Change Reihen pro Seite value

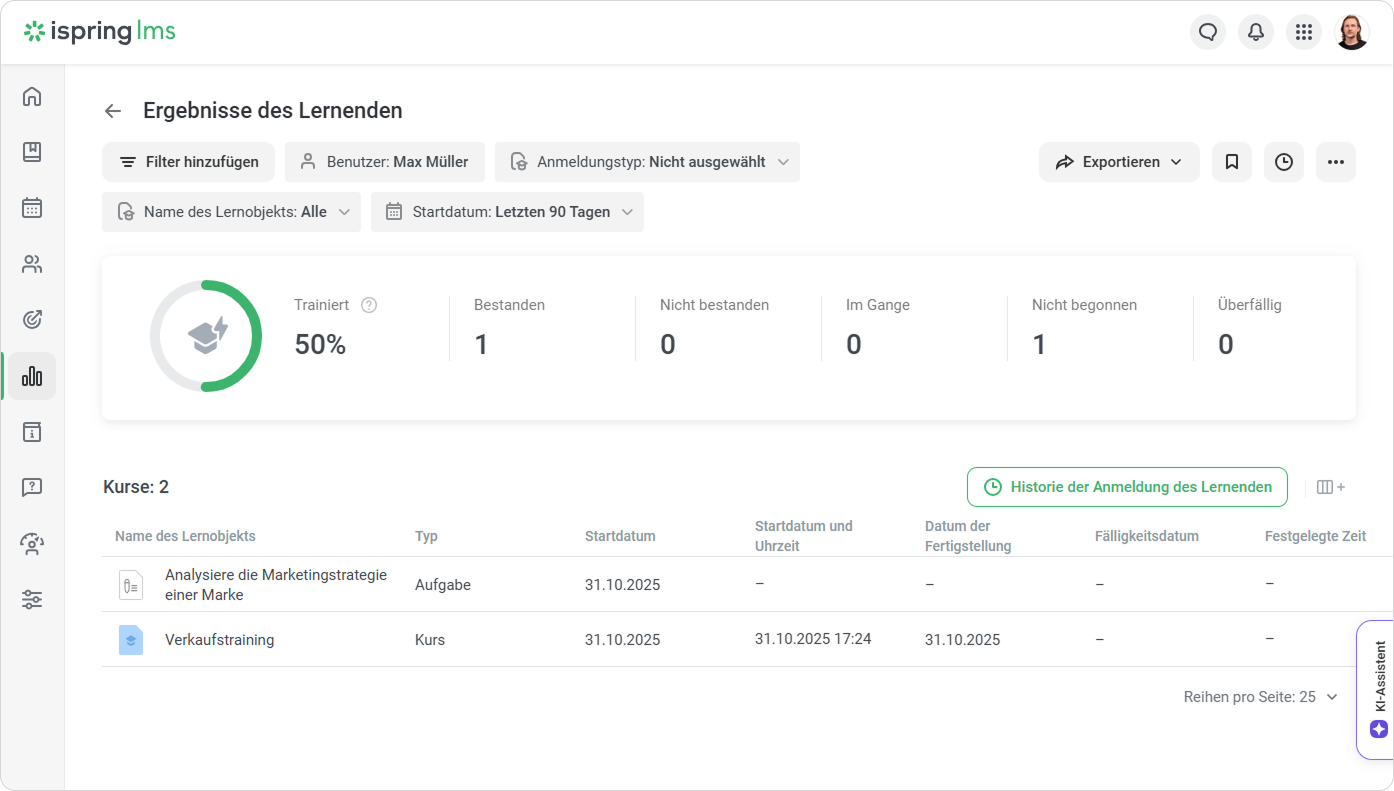(x=1261, y=697)
